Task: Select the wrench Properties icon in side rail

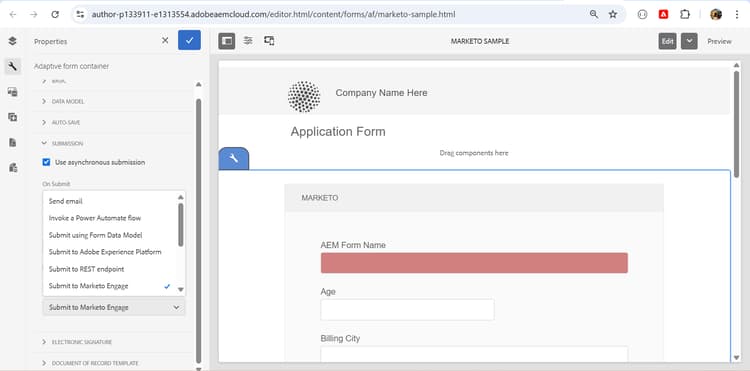Action: (x=13, y=66)
